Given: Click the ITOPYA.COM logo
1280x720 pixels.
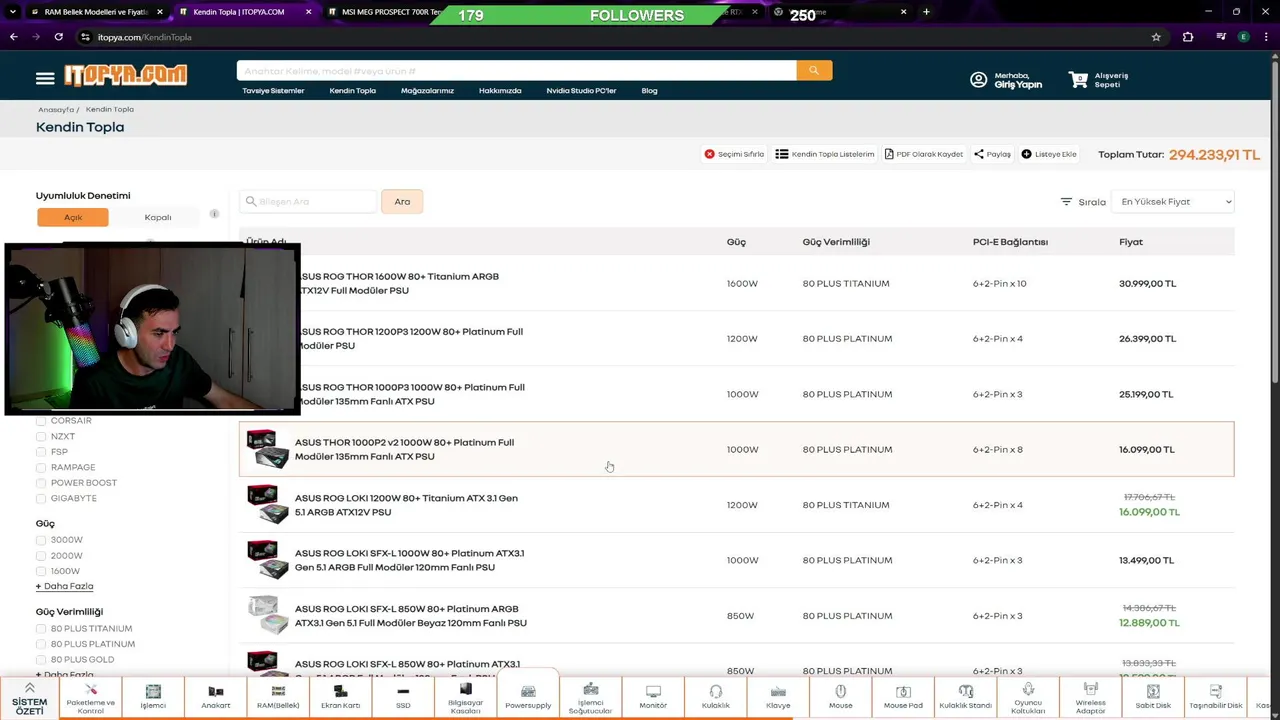Looking at the screenshot, I should coord(125,76).
